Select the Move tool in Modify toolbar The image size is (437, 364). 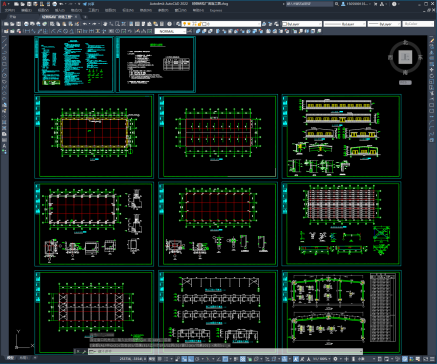(432, 69)
